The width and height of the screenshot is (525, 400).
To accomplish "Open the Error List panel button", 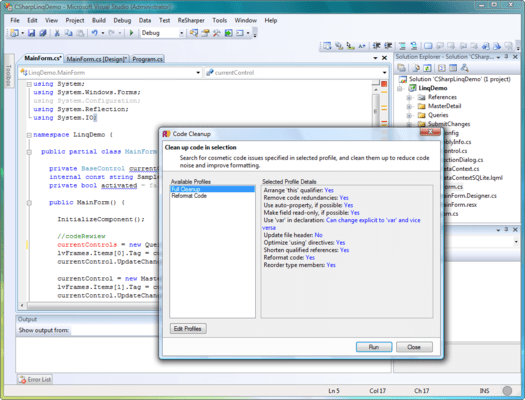I will pos(35,380).
